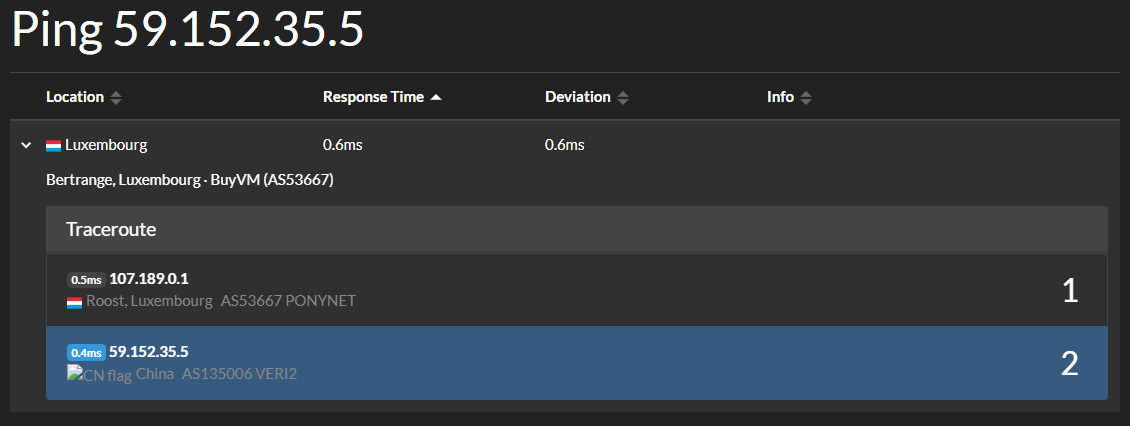Click the Traceroute panel header
Image resolution: width=1130 pixels, height=426 pixels.
pos(577,230)
